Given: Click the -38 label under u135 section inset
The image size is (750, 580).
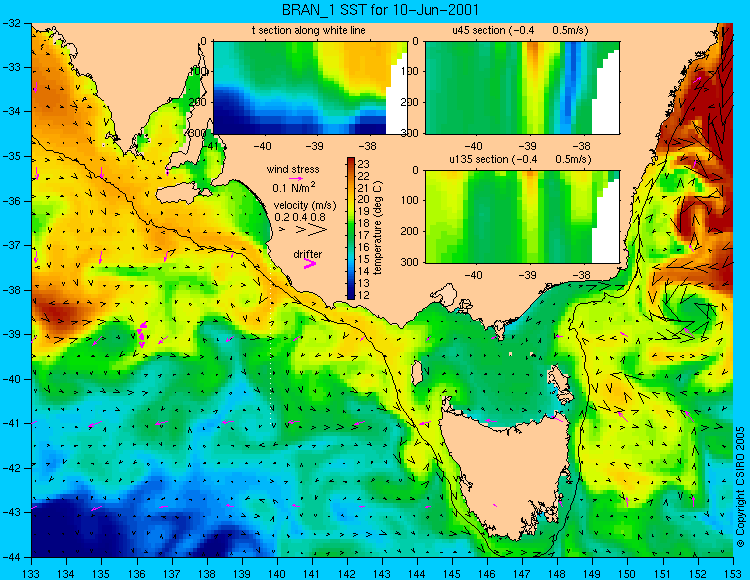Looking at the screenshot, I should pos(581,275).
